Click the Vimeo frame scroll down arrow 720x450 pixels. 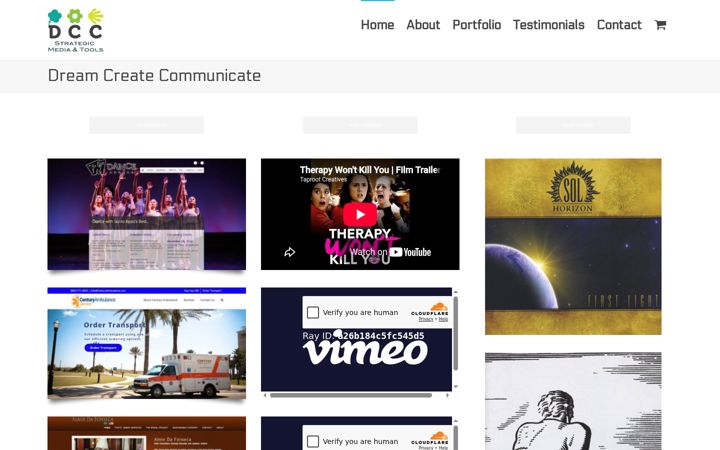coord(456,387)
